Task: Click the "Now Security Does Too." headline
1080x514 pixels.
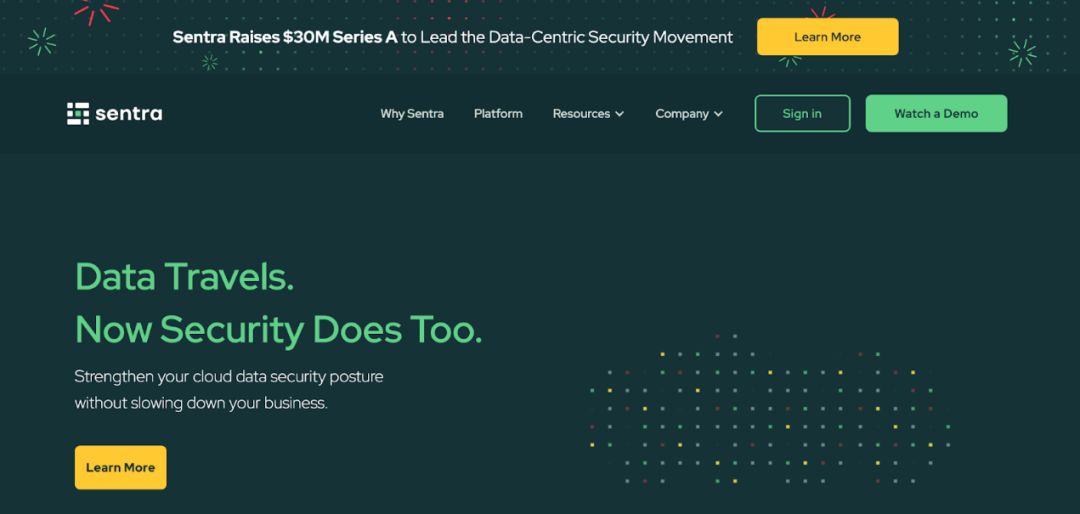Action: coord(278,329)
